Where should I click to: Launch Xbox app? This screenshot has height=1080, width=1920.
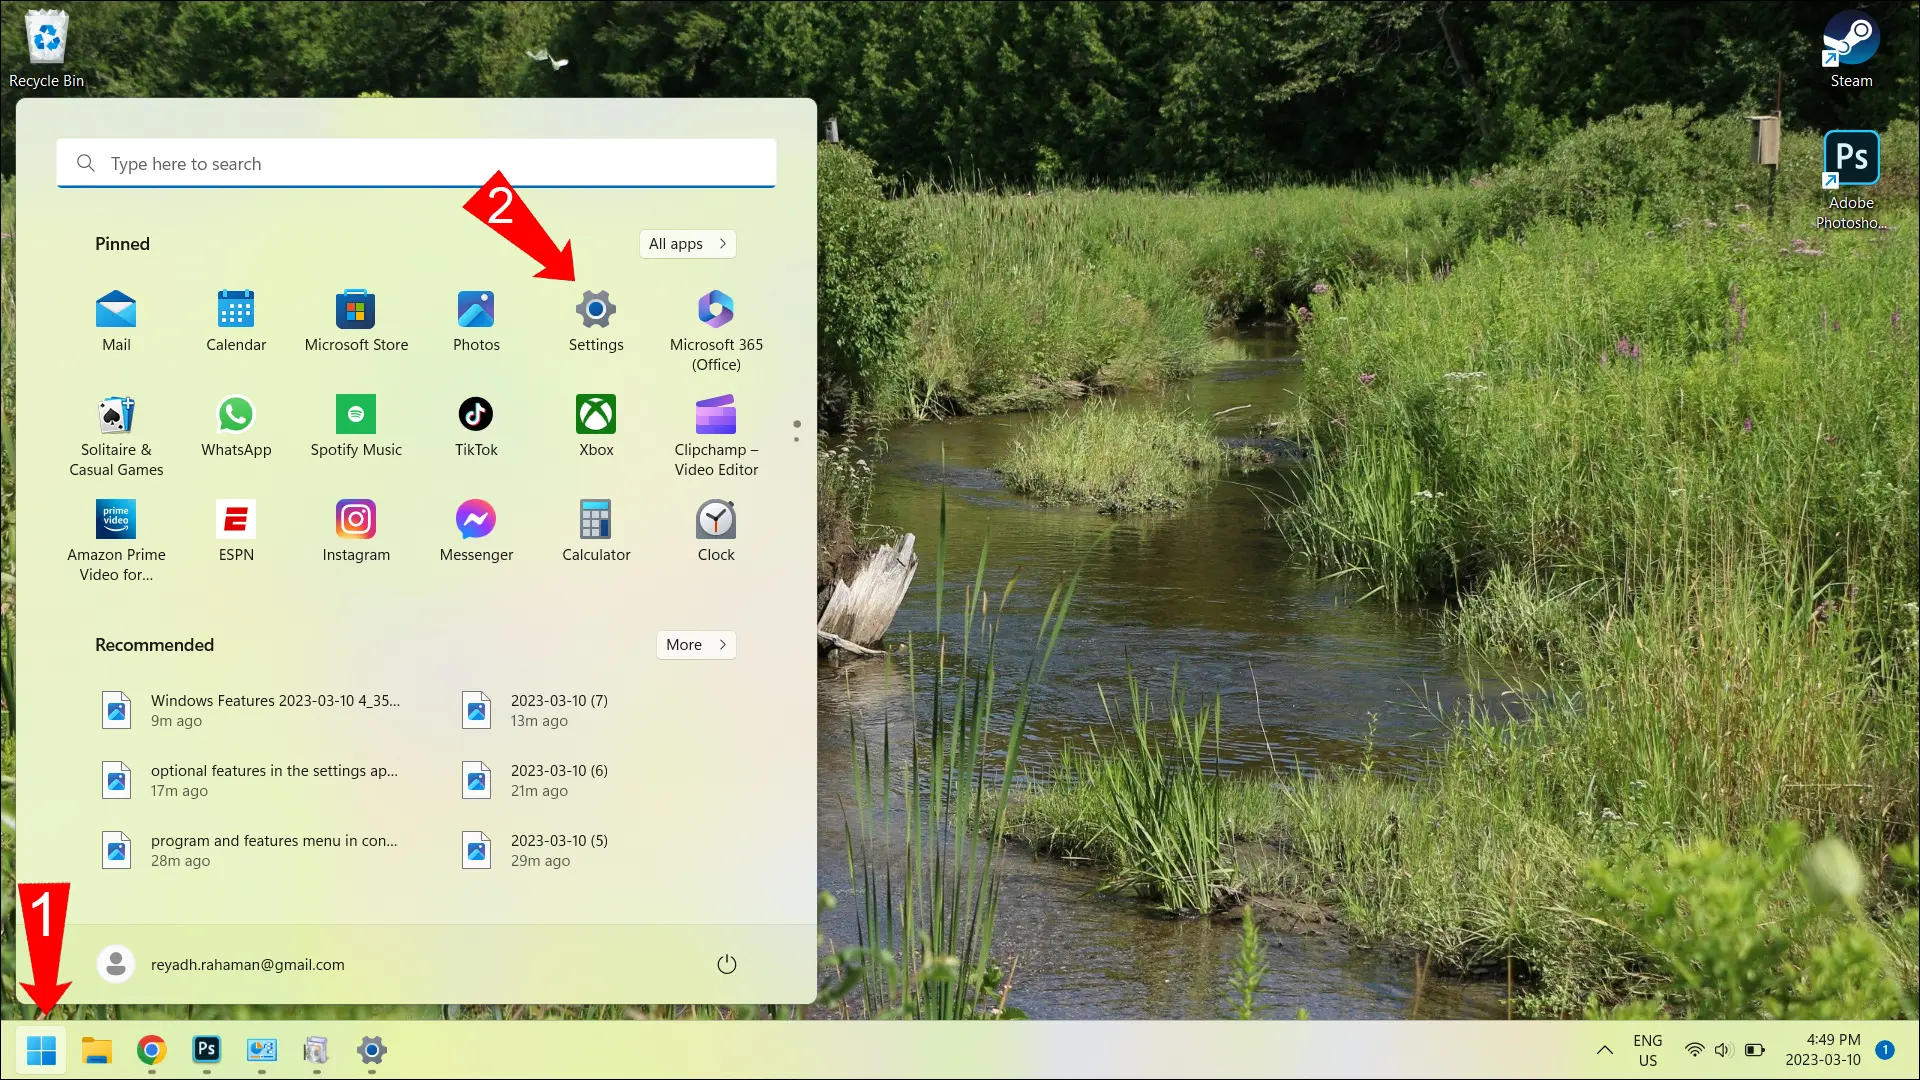tap(596, 414)
